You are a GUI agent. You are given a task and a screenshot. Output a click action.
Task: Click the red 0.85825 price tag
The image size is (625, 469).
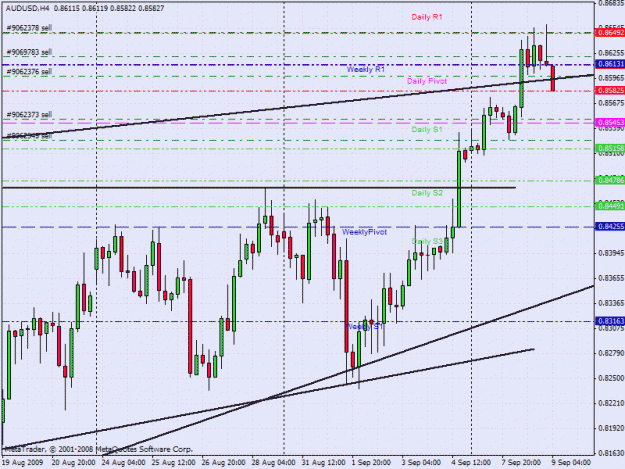click(x=609, y=90)
